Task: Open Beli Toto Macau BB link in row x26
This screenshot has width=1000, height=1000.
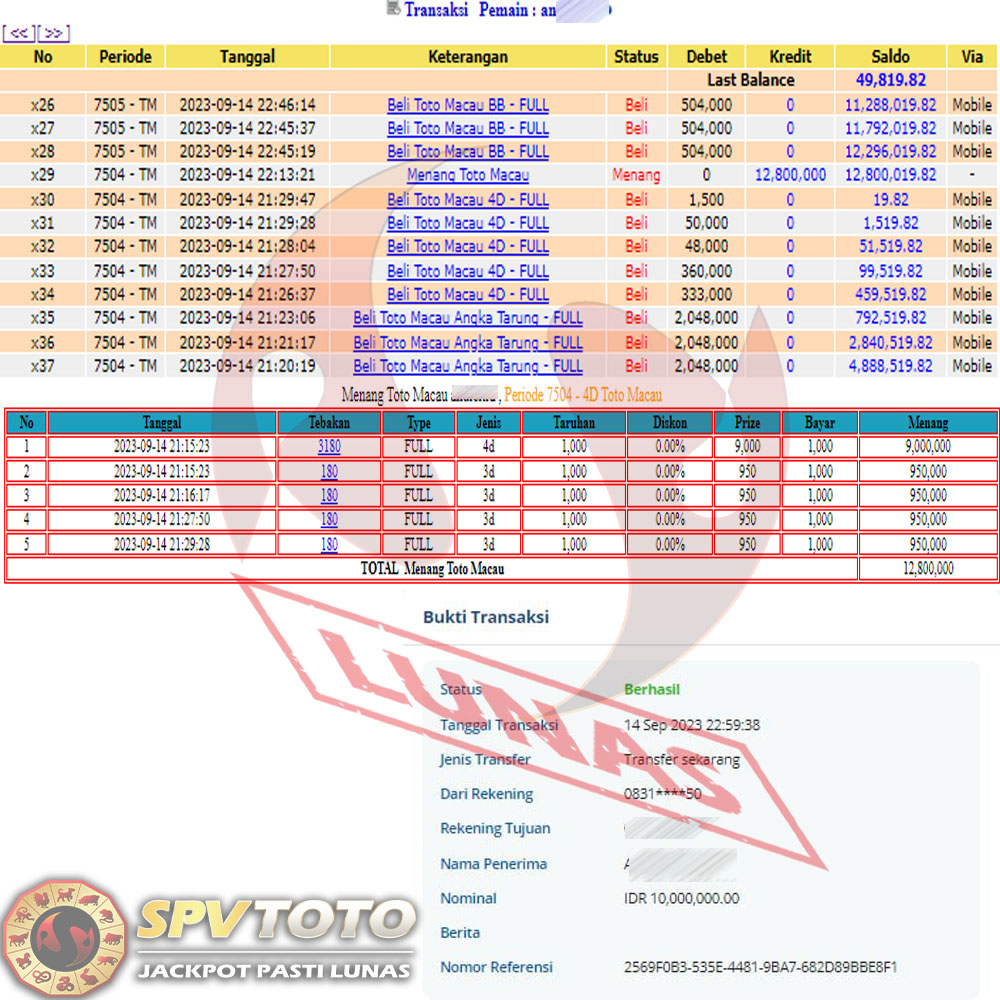Action: click(467, 105)
